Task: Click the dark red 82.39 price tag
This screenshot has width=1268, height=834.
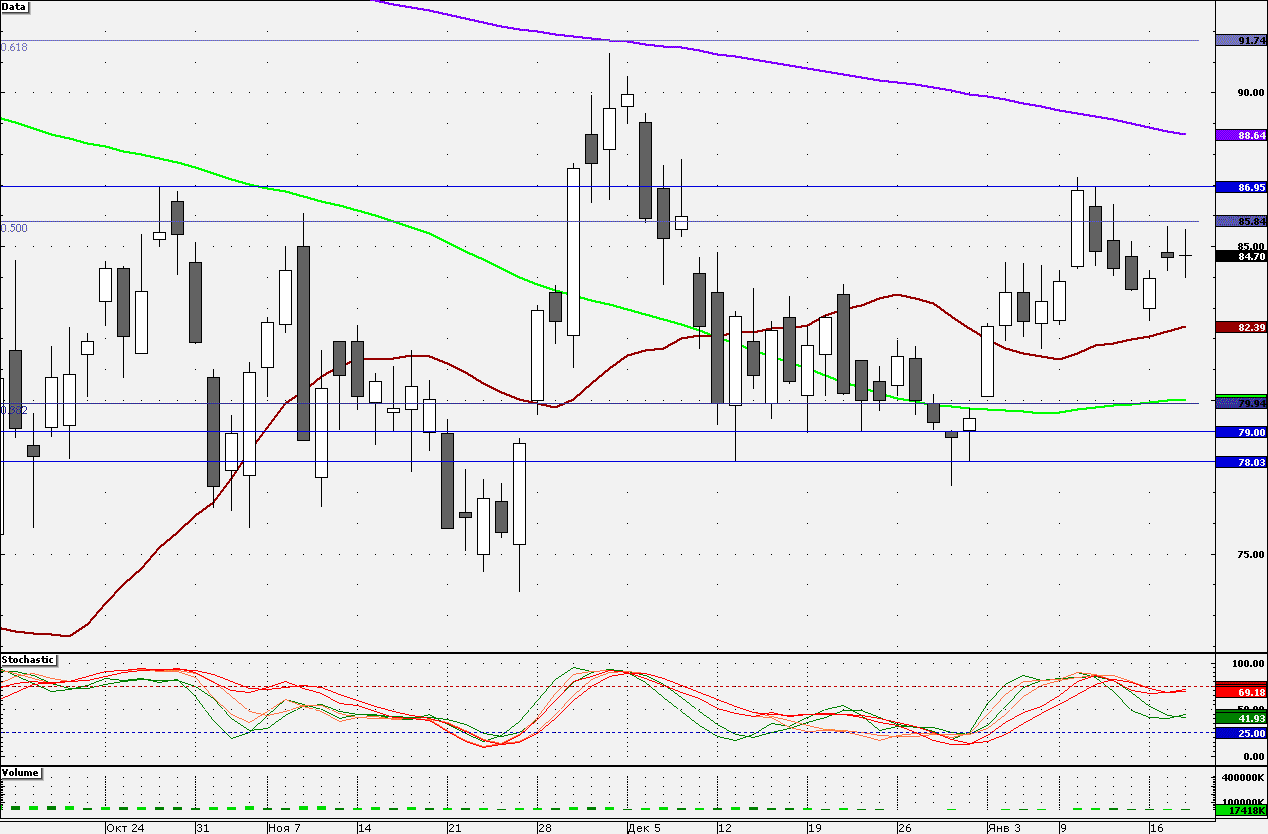Action: pos(1239,327)
